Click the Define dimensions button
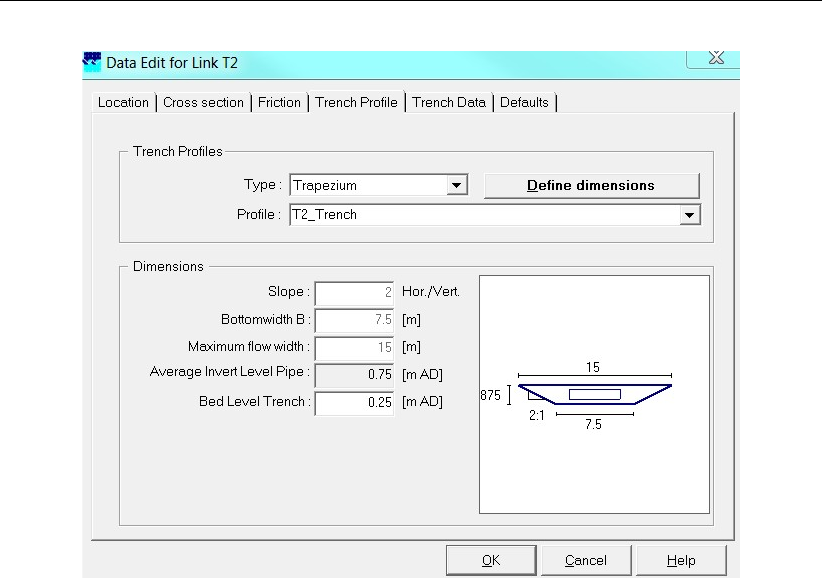Viewport: 822px width, 578px height. click(591, 186)
